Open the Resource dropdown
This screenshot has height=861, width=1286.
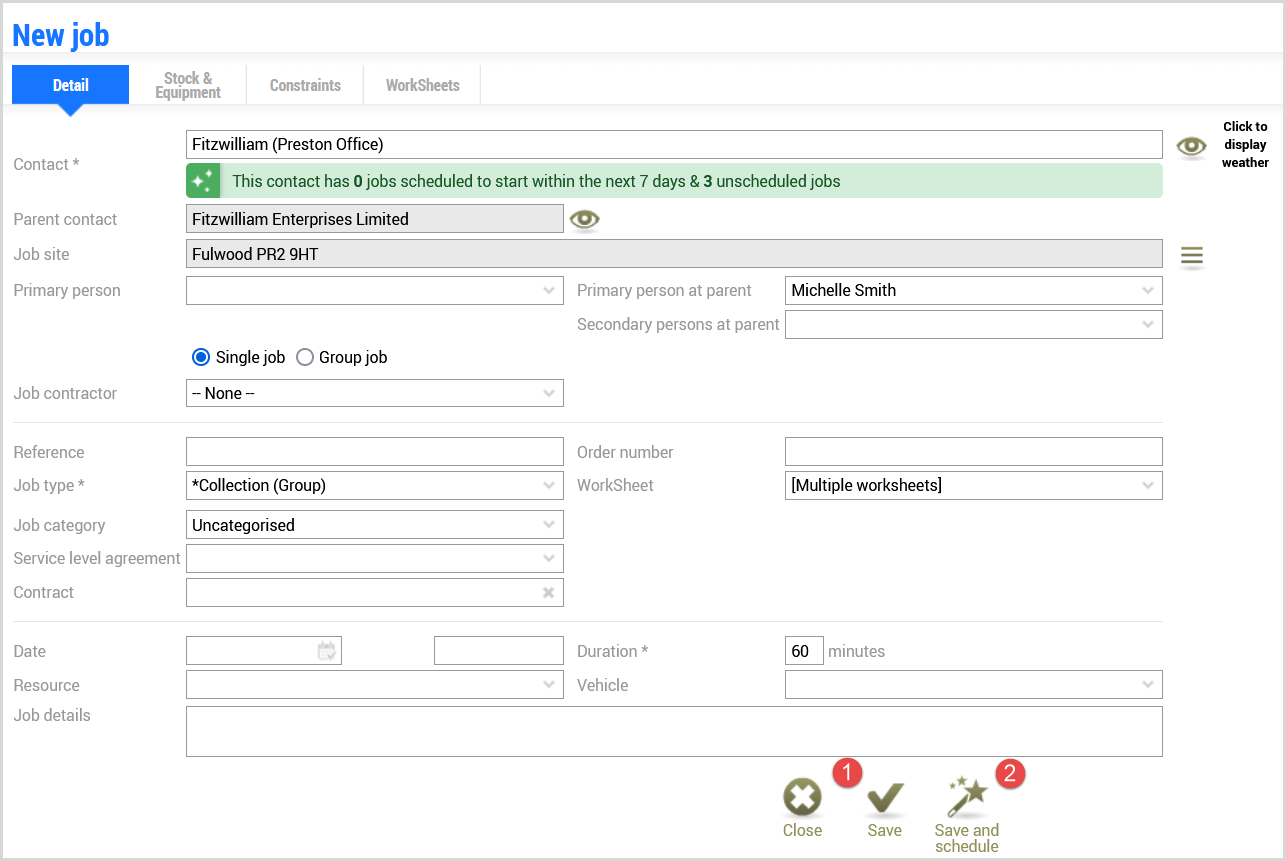[x=375, y=685]
